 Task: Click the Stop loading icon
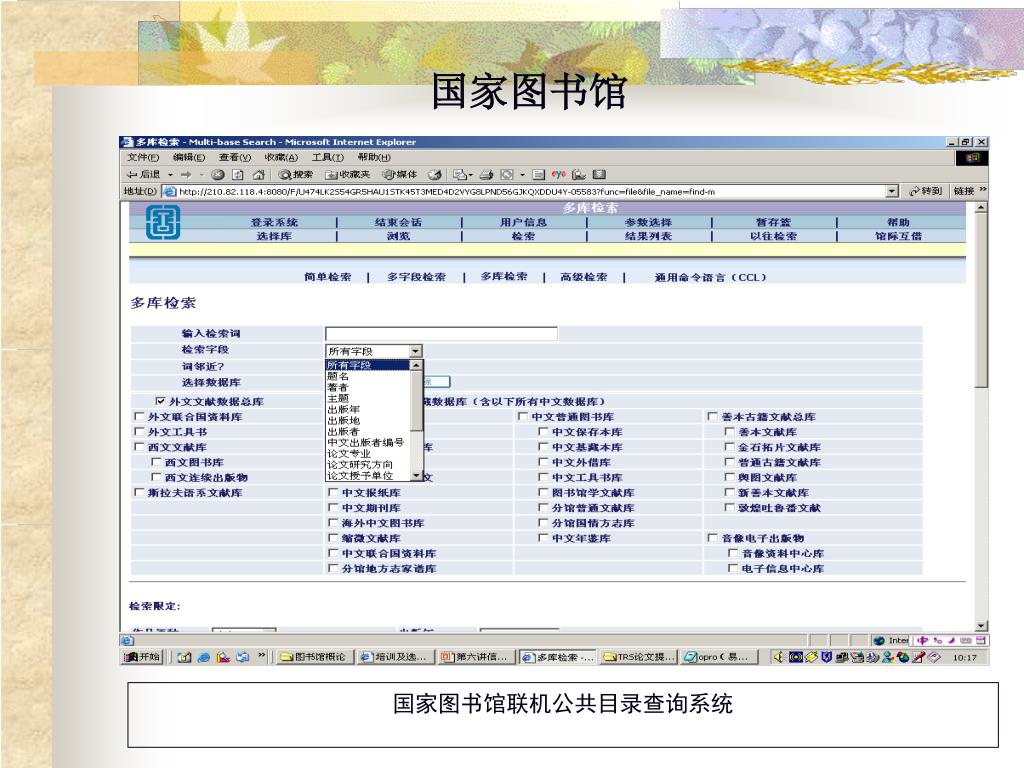point(218,174)
